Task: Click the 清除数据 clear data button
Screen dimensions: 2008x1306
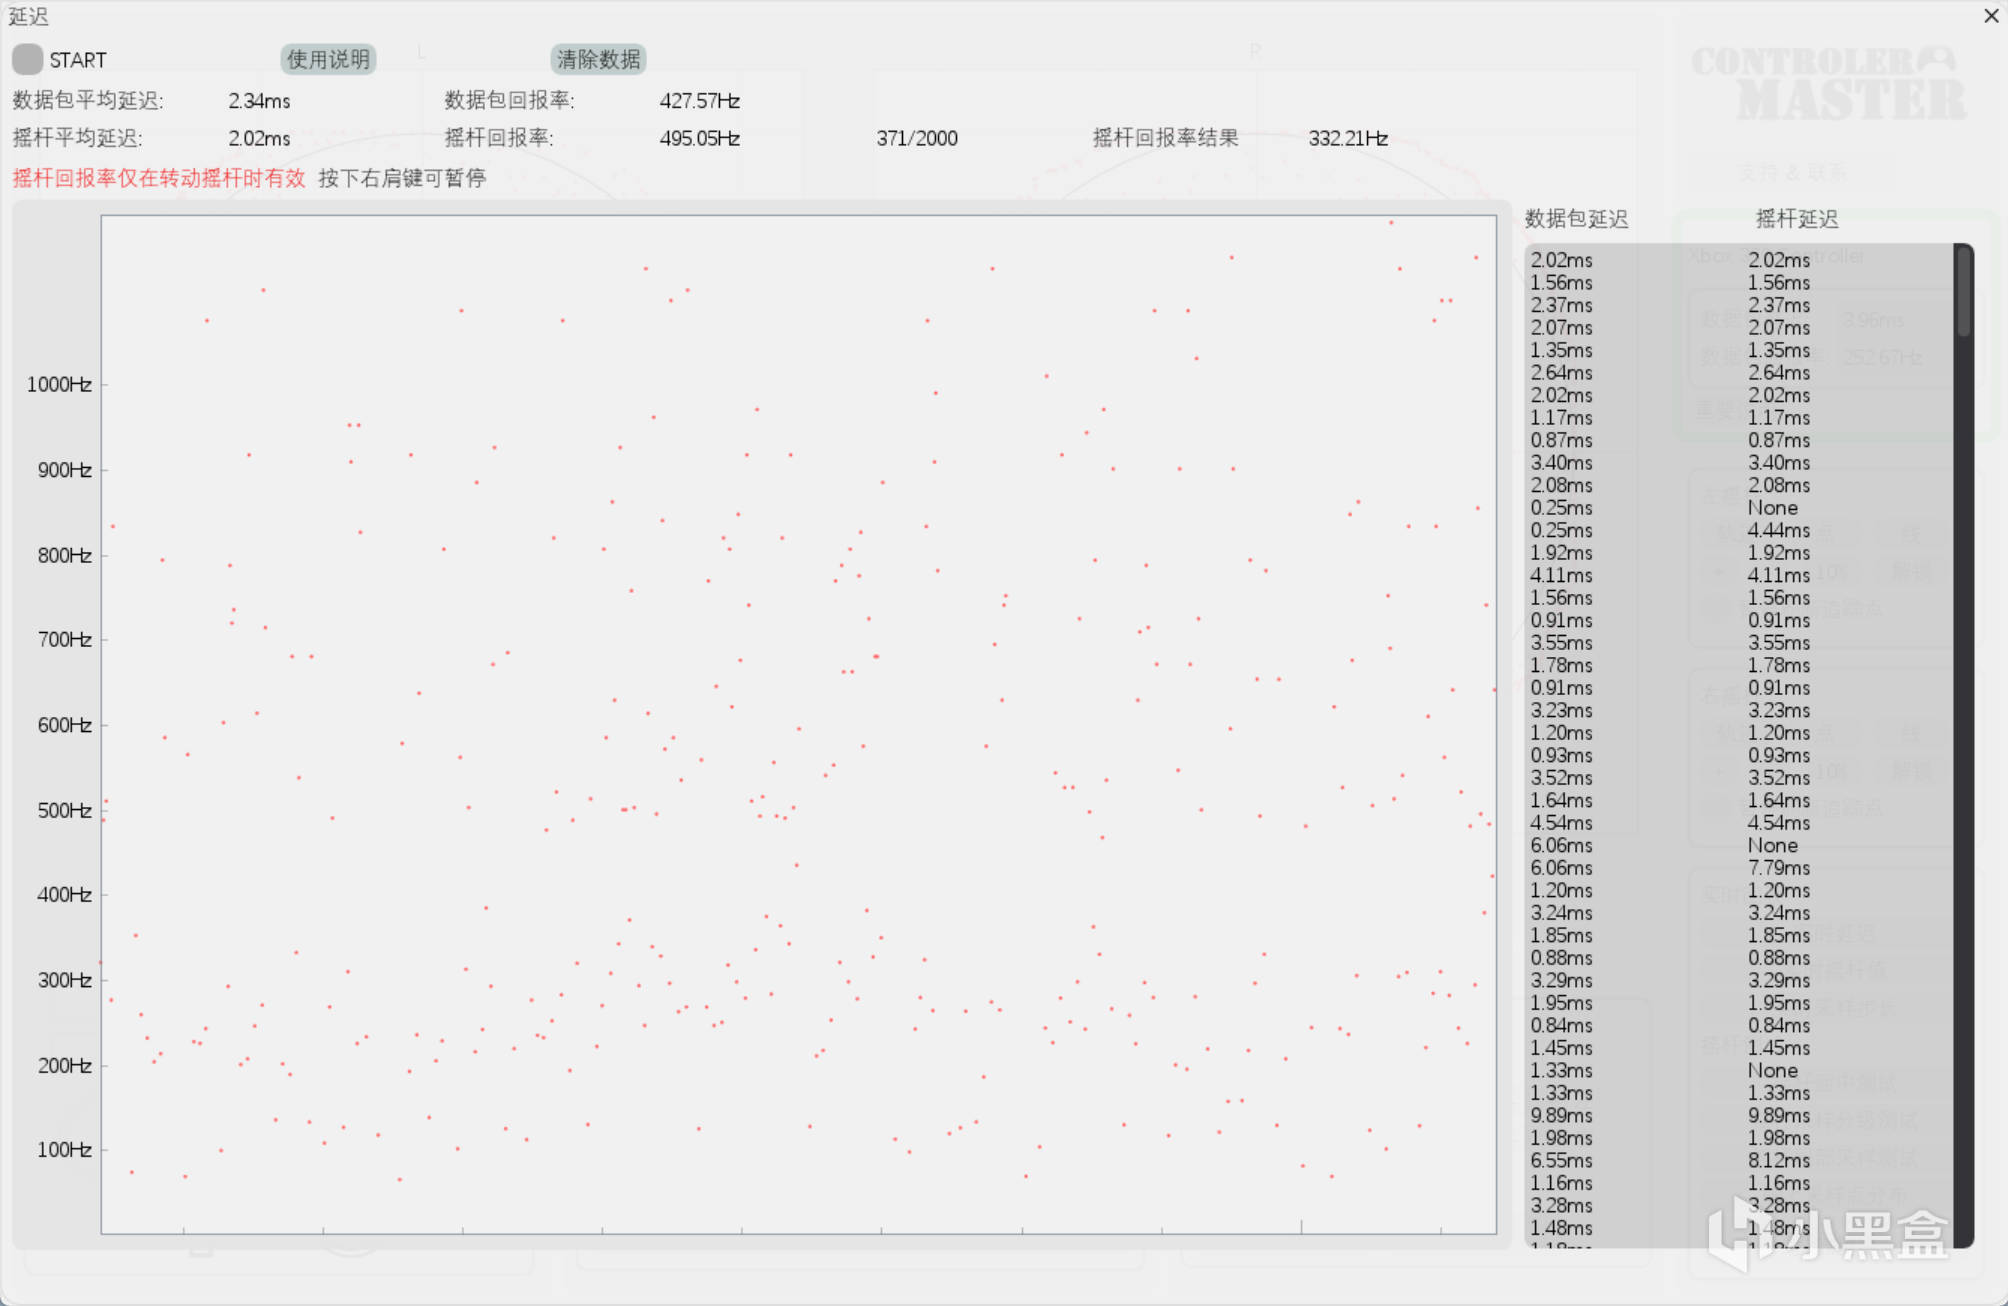Action: point(598,59)
